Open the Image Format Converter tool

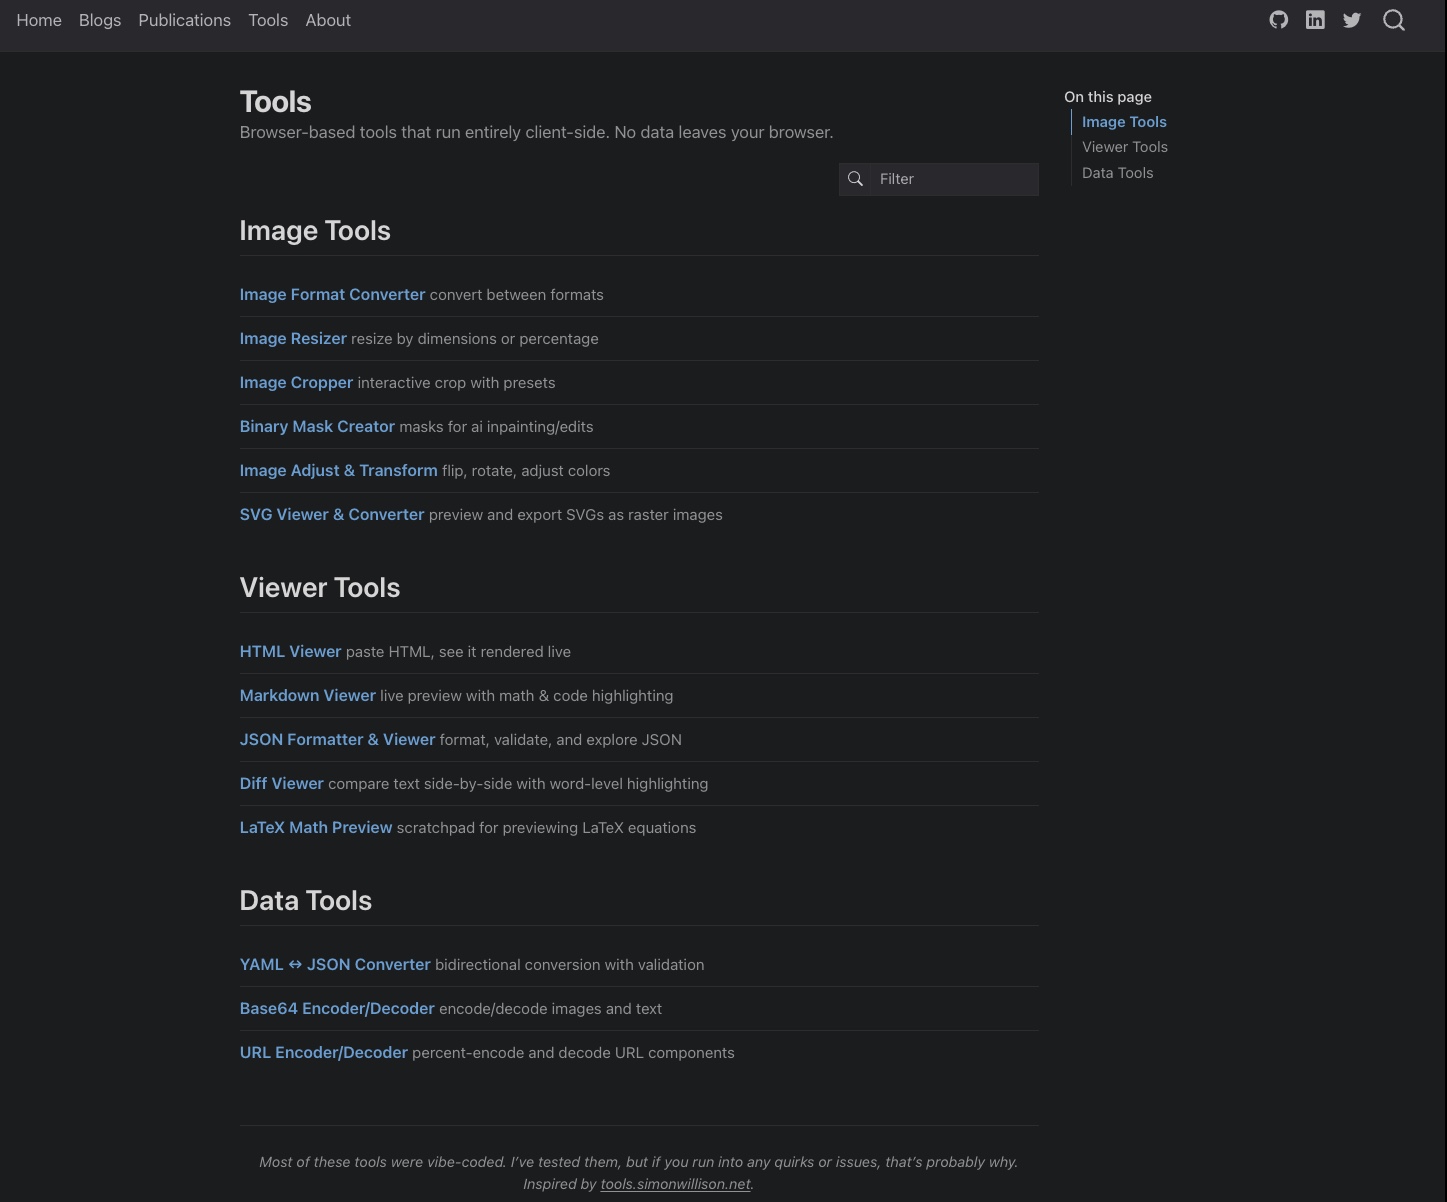[332, 295]
